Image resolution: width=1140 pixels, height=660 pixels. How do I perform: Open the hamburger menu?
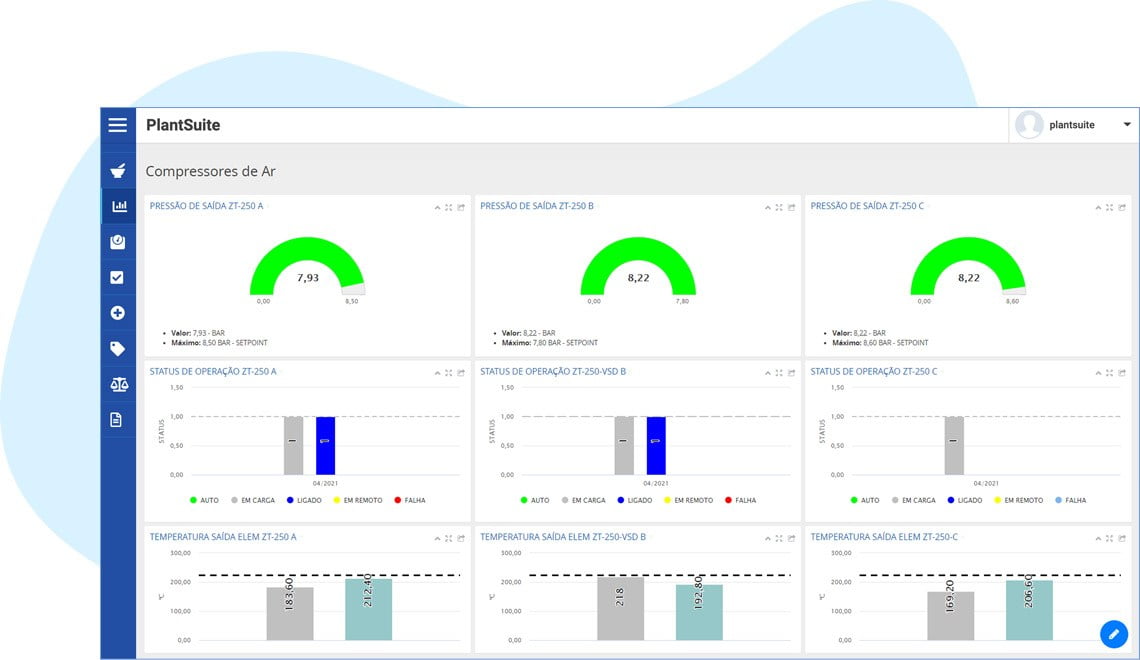[118, 125]
